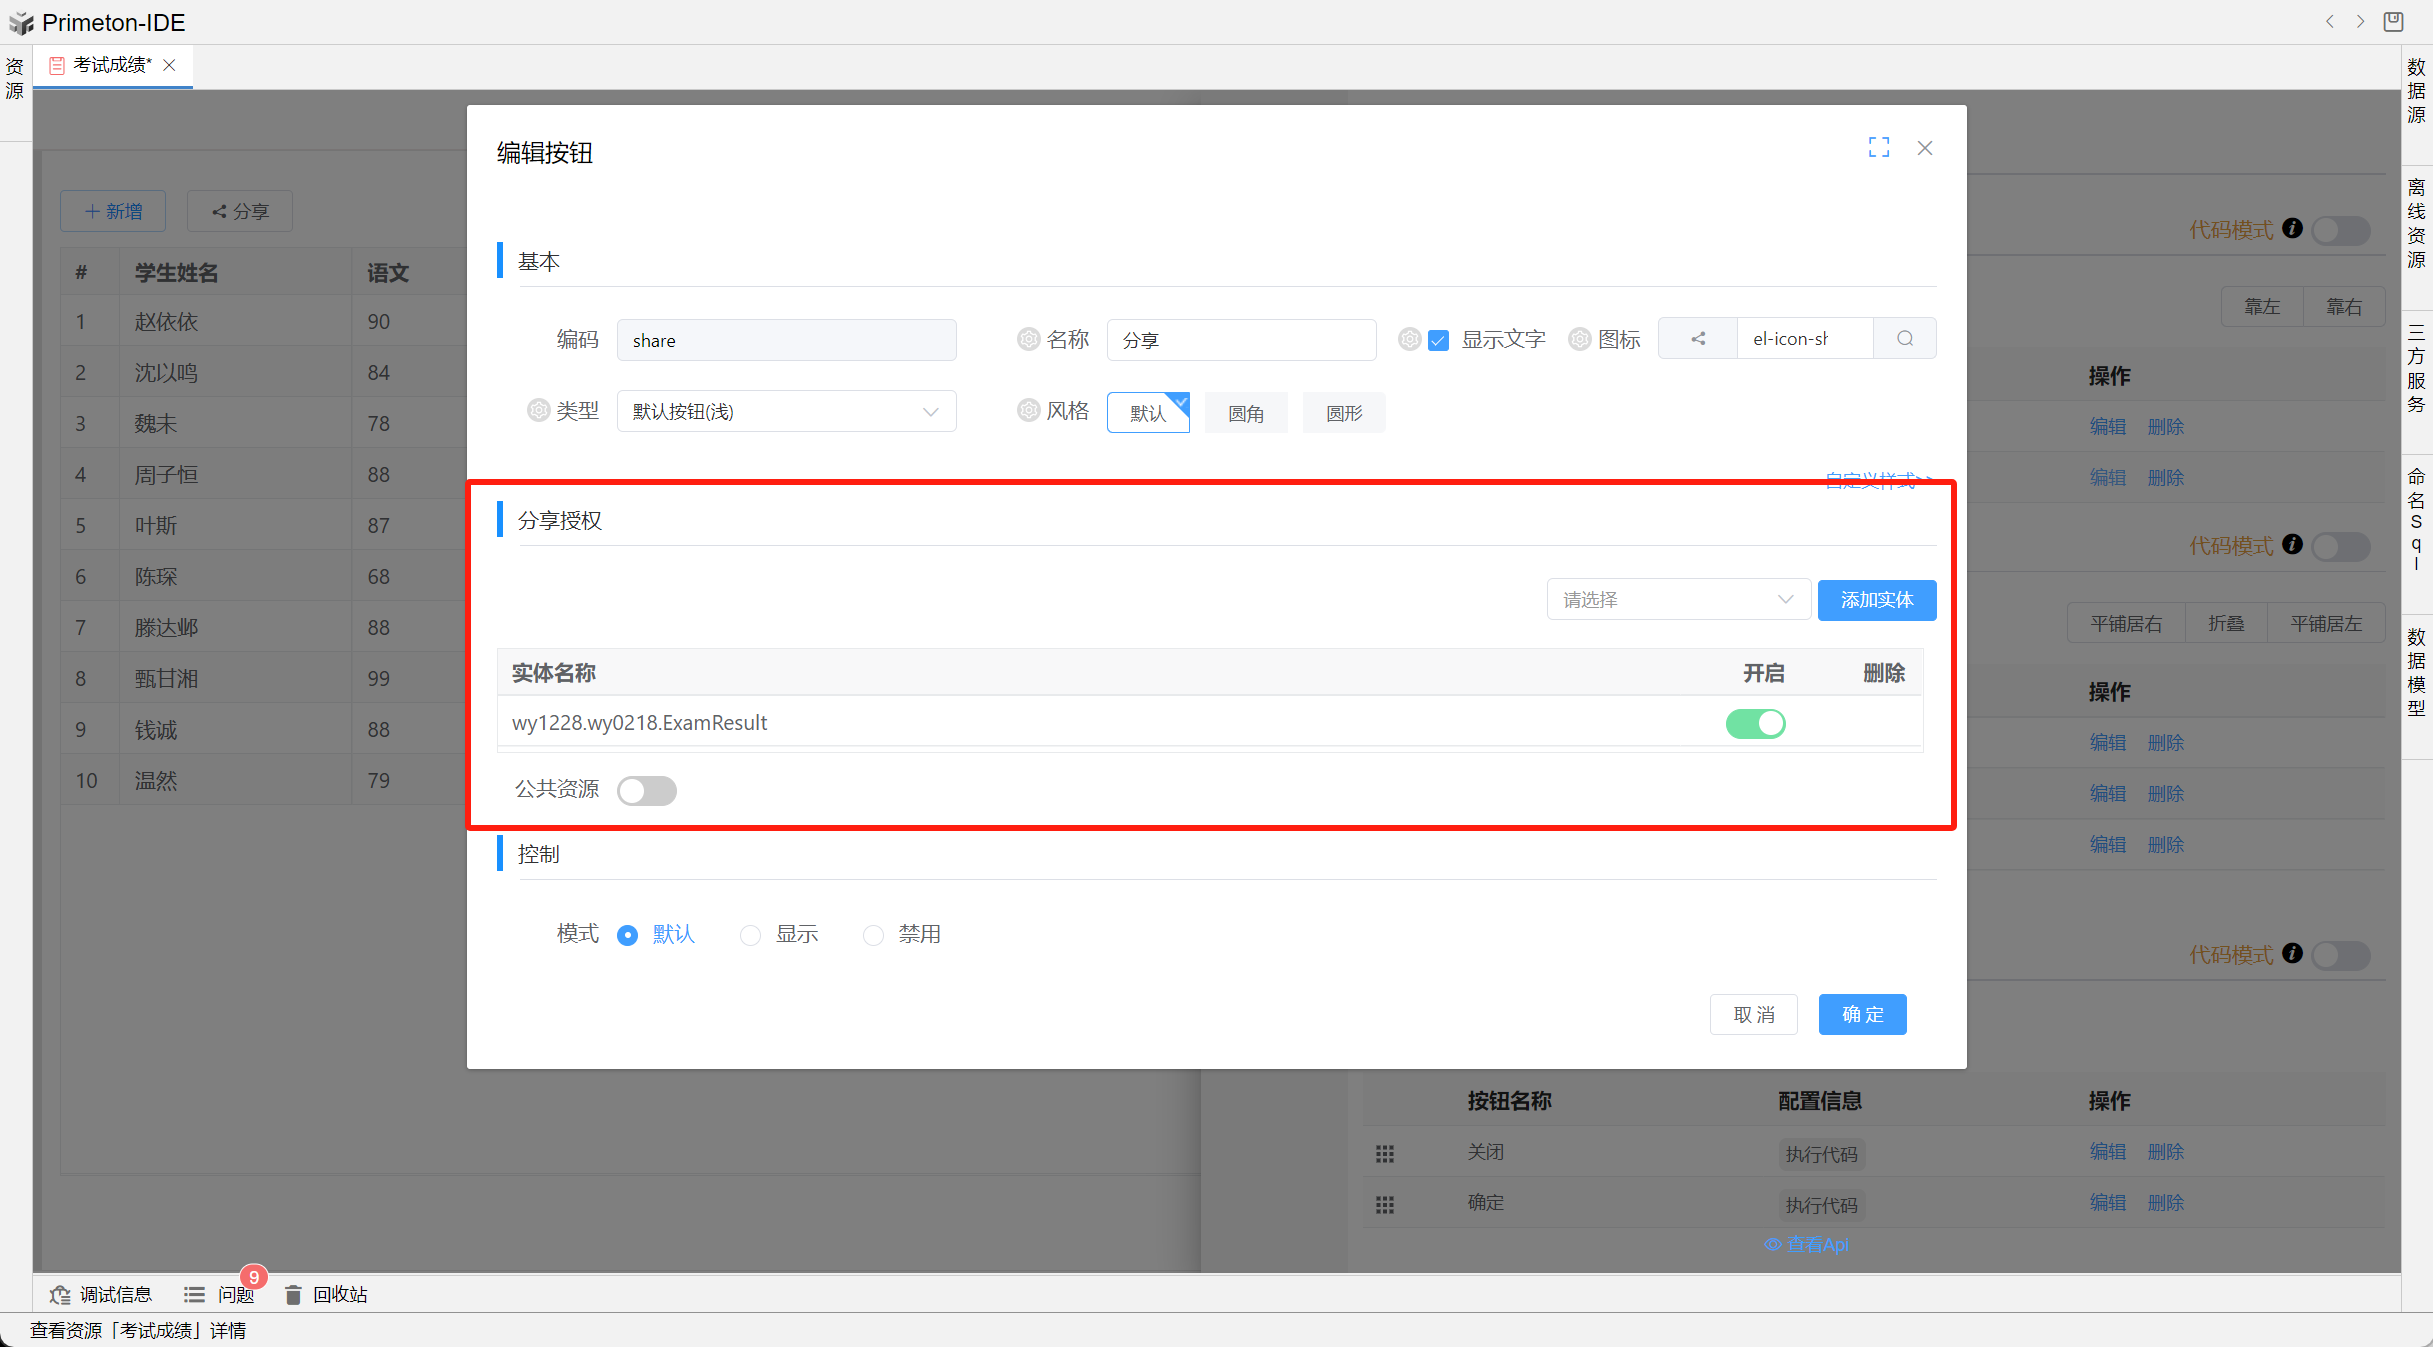Expand the 请选择 entity dropdown
Viewport: 2433px width, 1347px height.
coord(1678,600)
